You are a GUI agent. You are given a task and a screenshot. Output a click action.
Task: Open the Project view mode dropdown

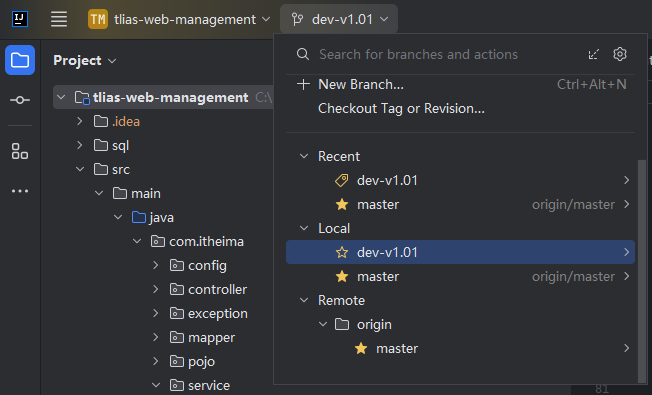85,61
